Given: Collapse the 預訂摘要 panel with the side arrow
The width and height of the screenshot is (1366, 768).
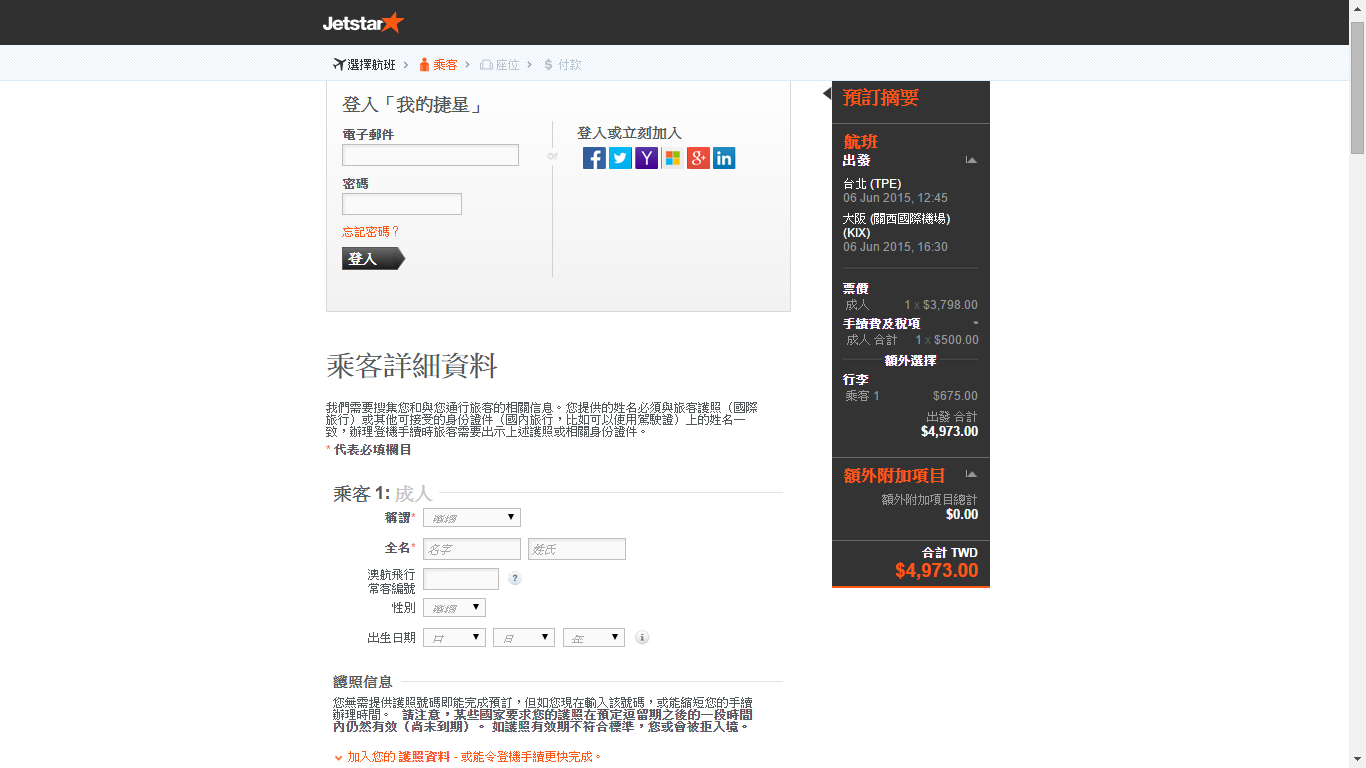Looking at the screenshot, I should [827, 93].
